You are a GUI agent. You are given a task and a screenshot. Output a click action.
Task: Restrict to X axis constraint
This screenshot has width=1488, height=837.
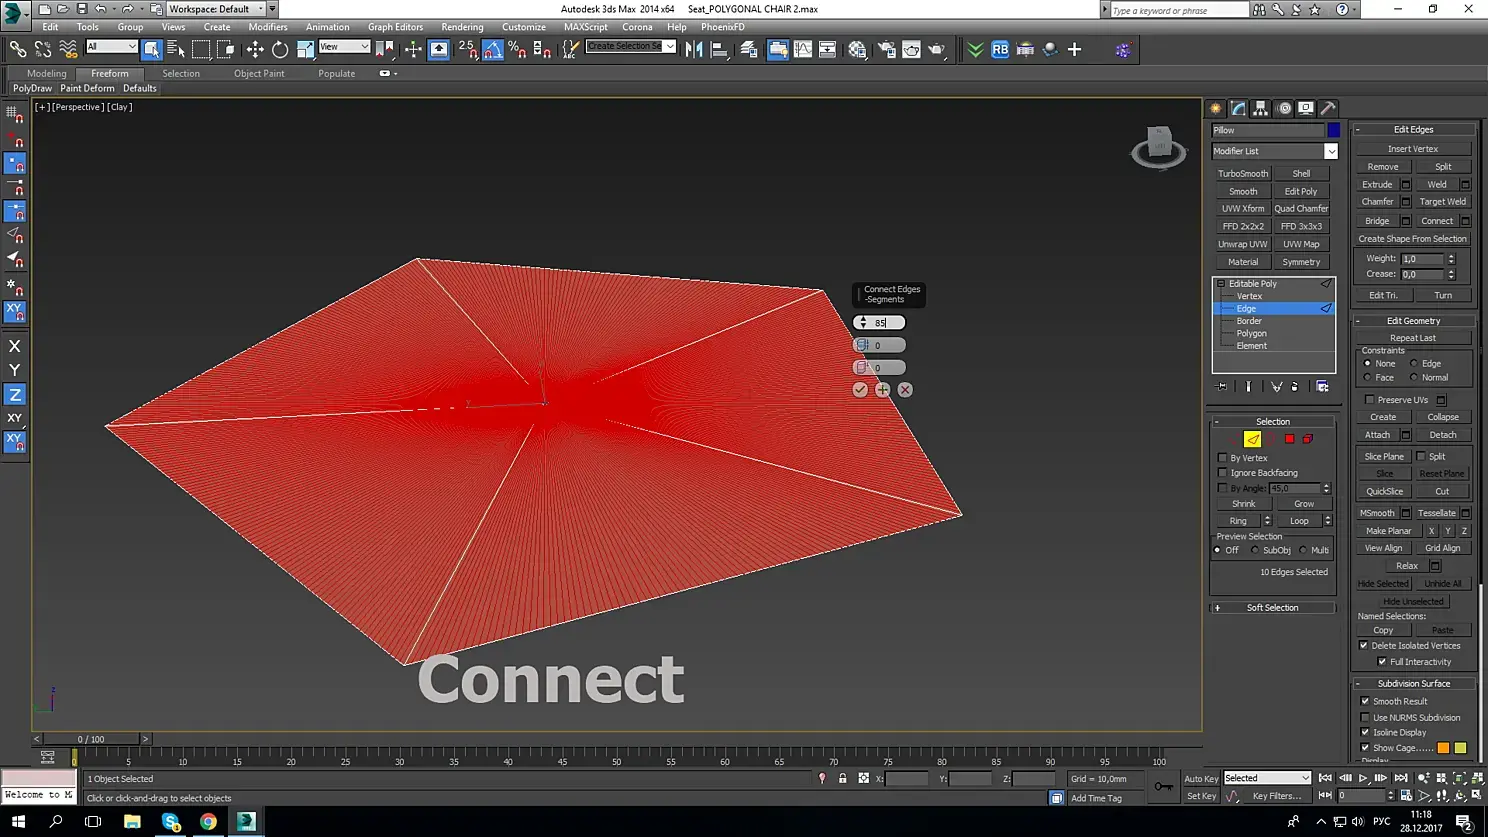click(x=15, y=346)
